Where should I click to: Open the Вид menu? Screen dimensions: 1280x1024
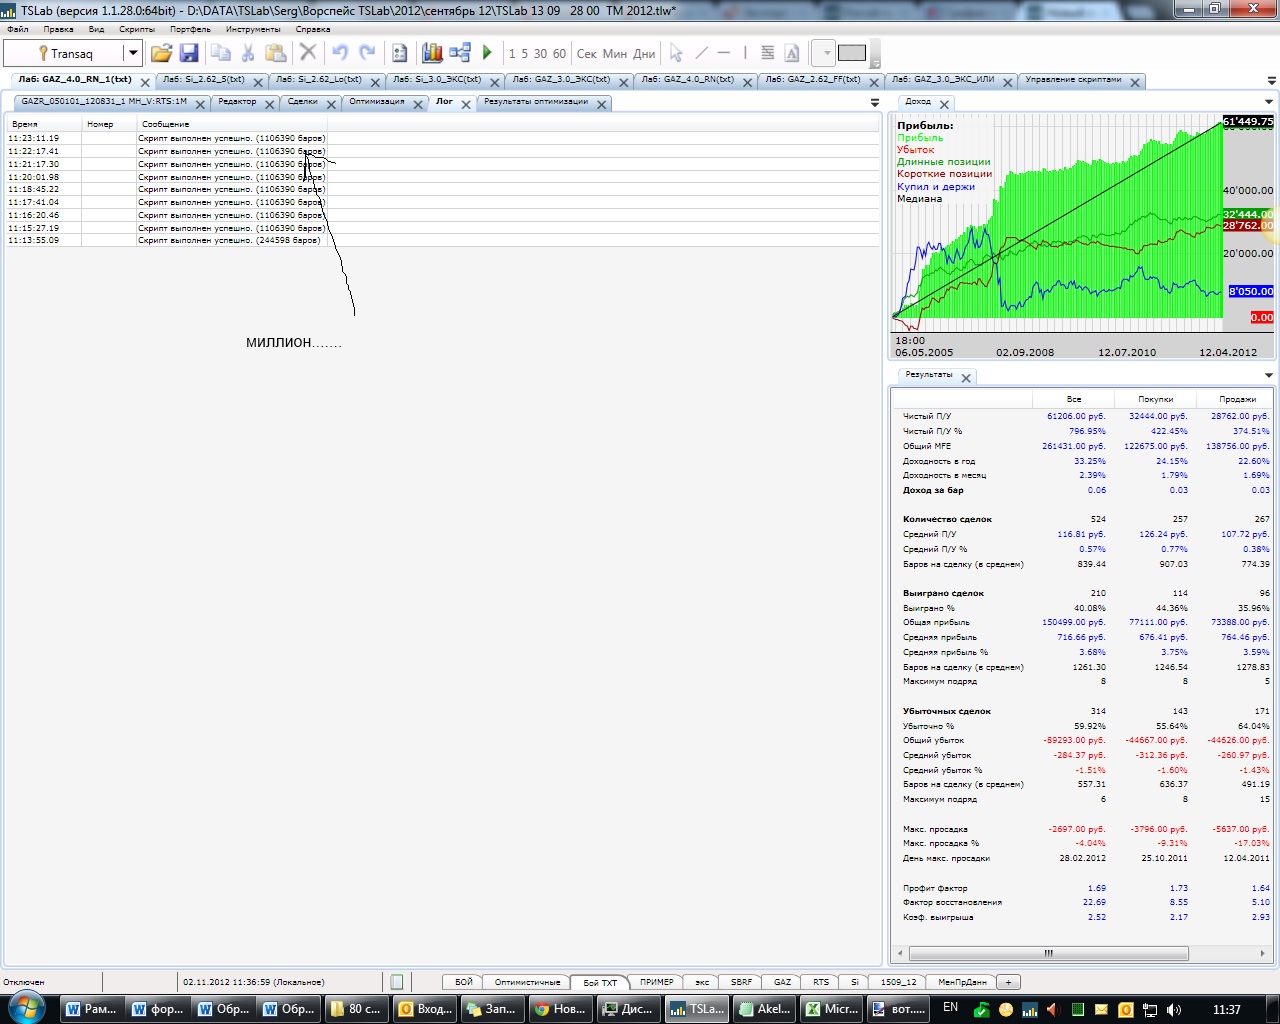tap(96, 29)
